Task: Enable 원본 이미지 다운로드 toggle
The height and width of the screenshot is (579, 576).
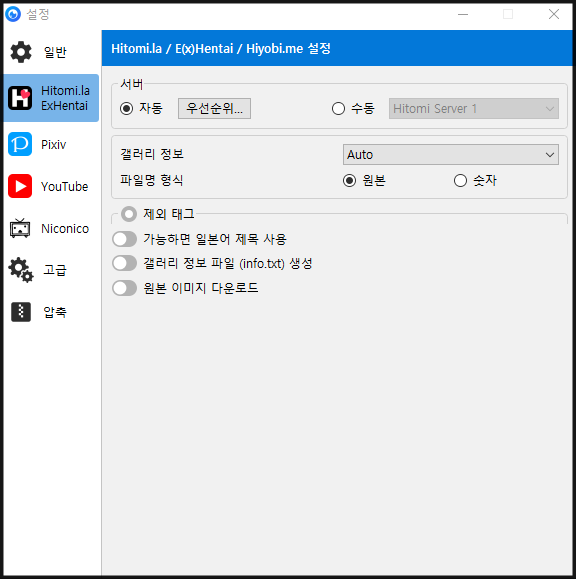Action: (124, 288)
